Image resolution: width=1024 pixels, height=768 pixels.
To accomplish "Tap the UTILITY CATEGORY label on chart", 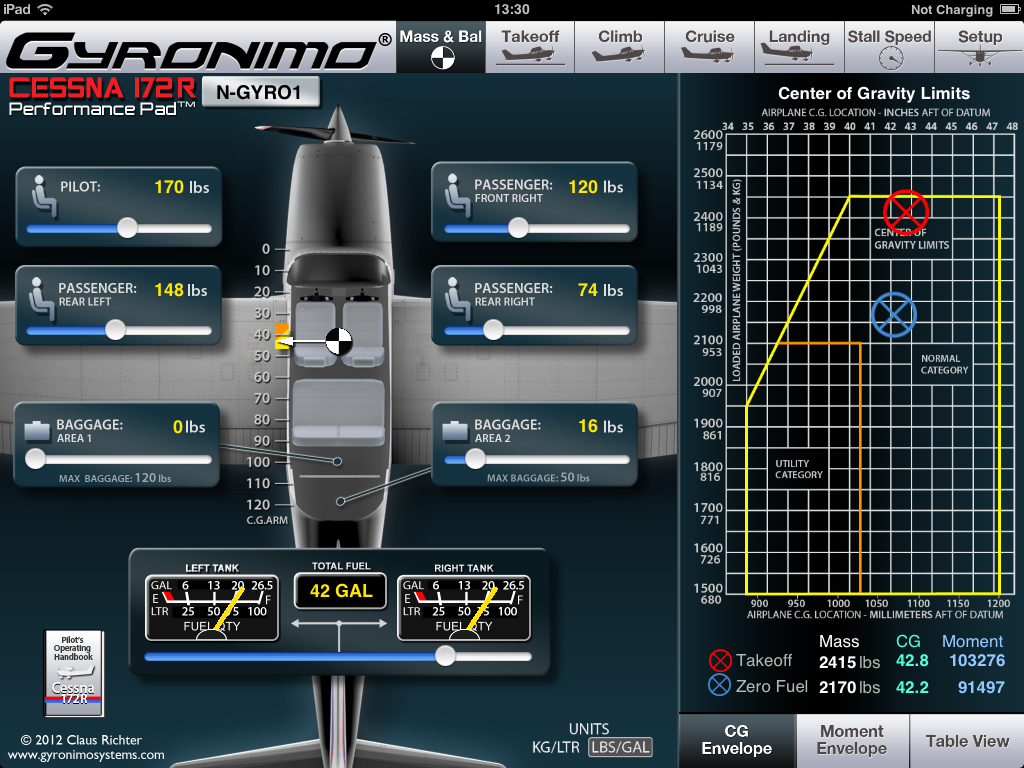I will 799,469.
